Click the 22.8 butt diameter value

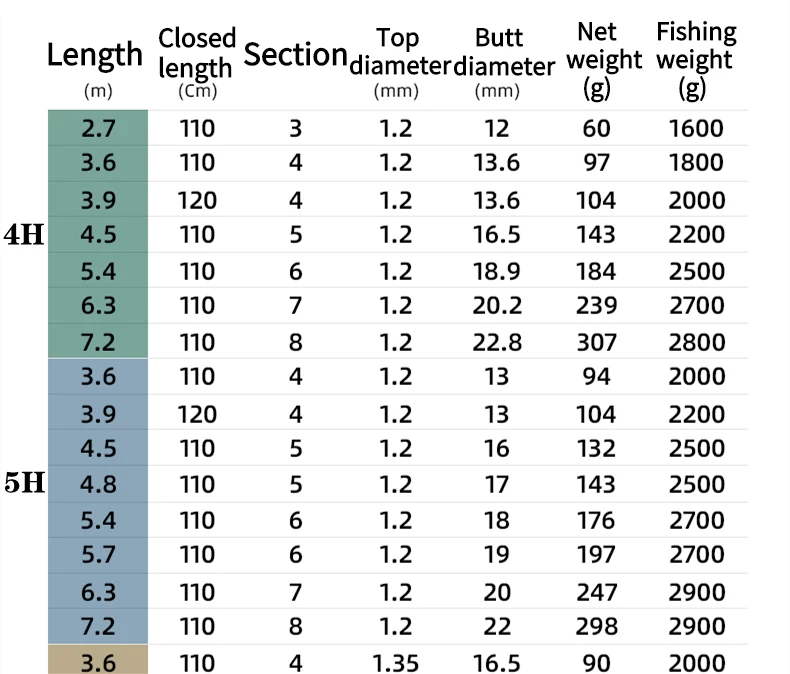(497, 343)
